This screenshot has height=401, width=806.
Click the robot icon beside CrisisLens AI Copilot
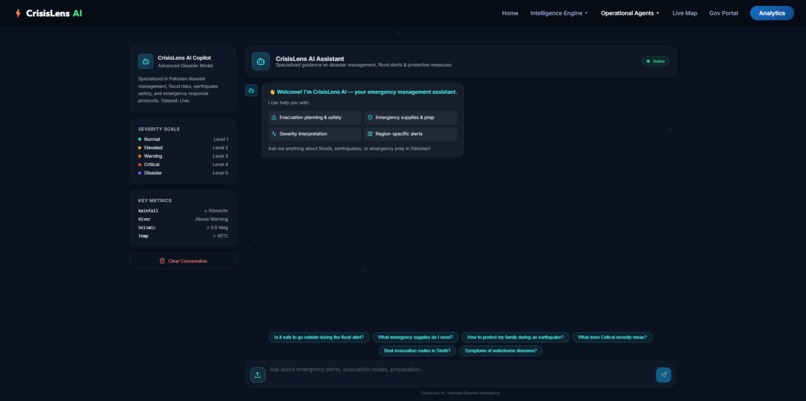[x=145, y=61]
